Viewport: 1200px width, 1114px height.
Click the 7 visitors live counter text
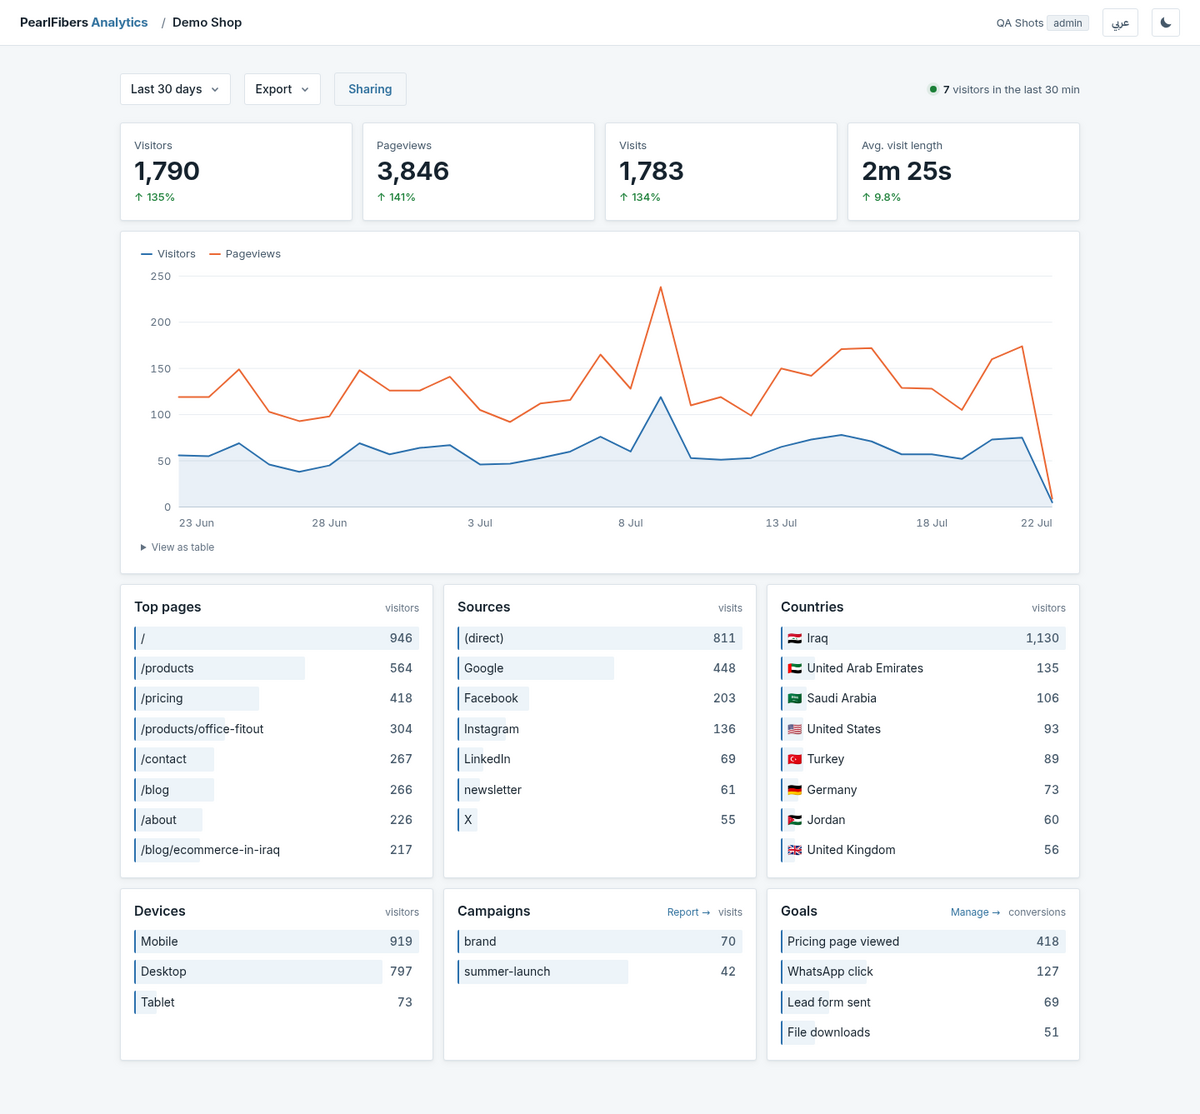point(1011,89)
